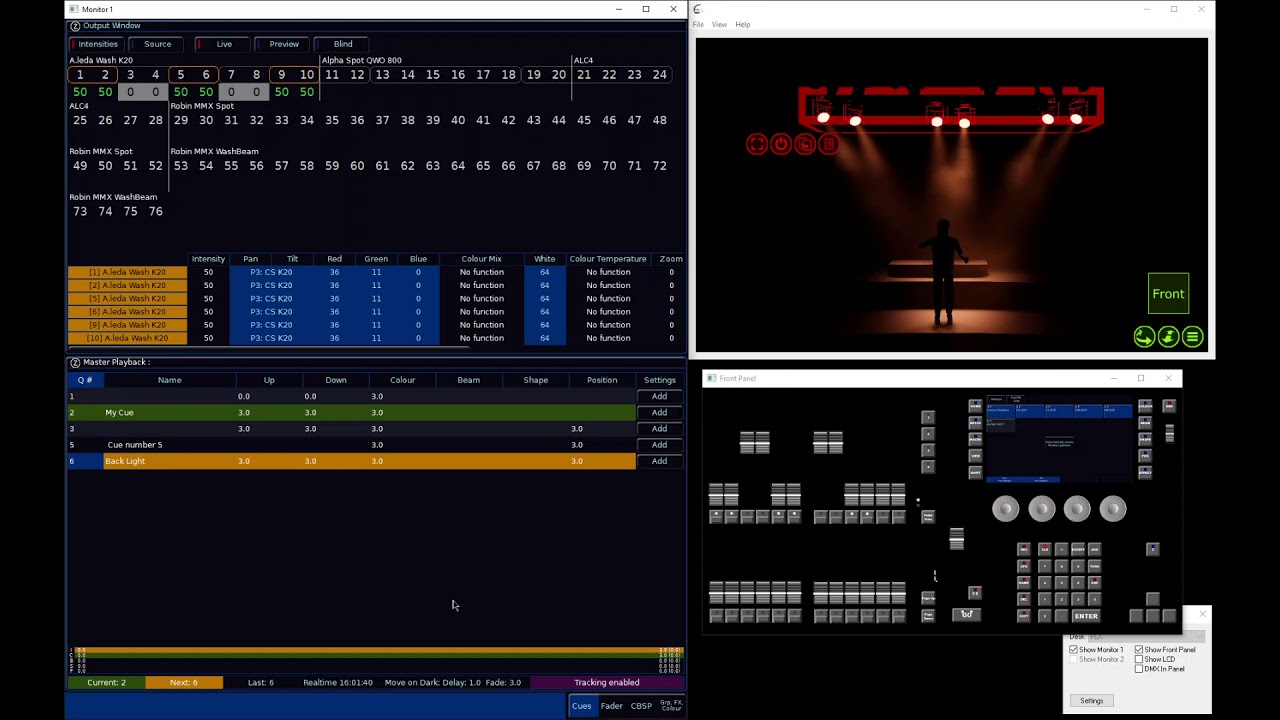The image size is (1280, 720).
Task: Click the Front view button in visualiser
Action: (1168, 294)
